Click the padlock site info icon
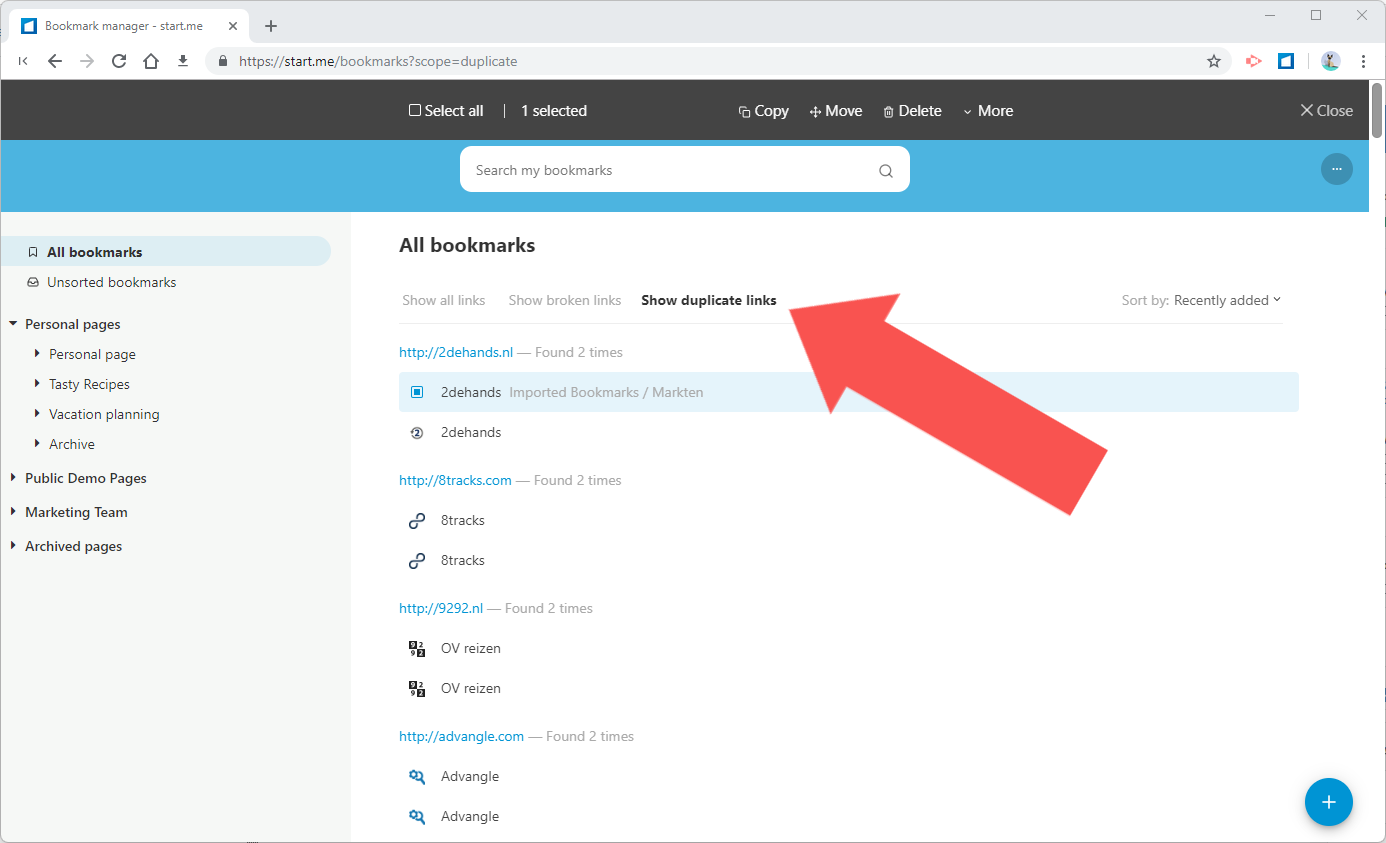The width and height of the screenshot is (1386, 843). click(x=223, y=61)
